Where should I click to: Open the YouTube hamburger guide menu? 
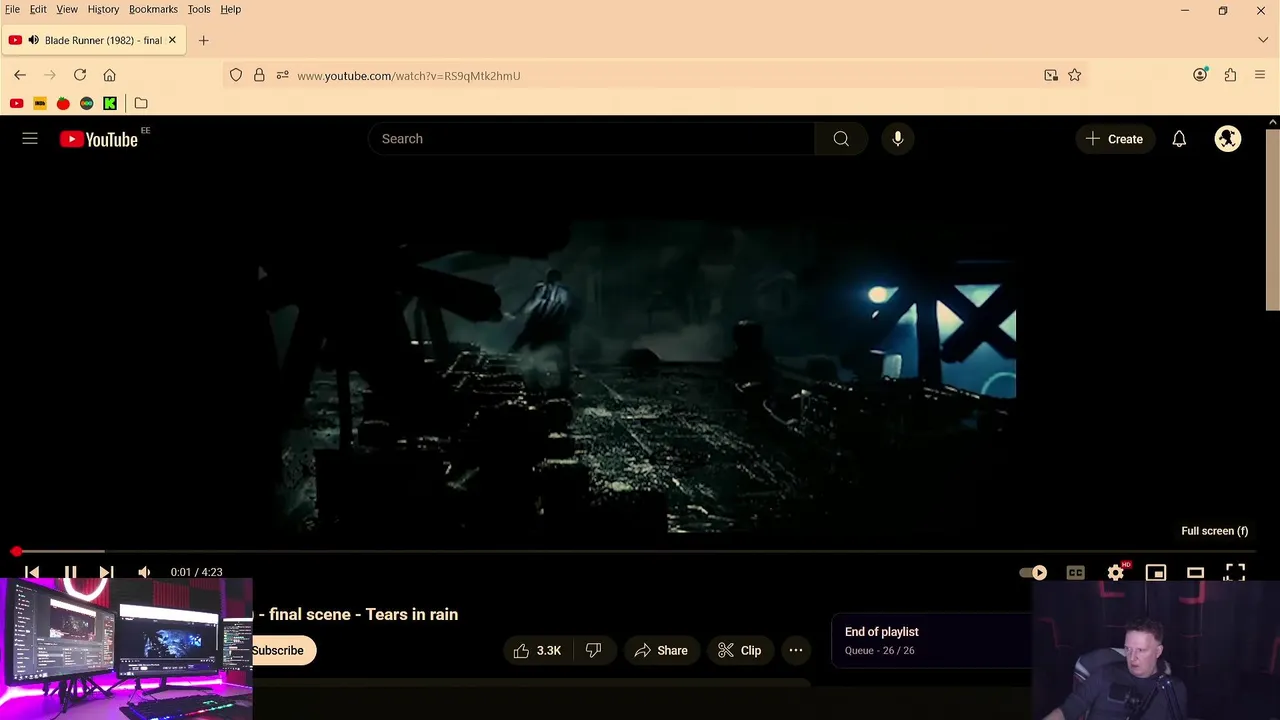[30, 139]
